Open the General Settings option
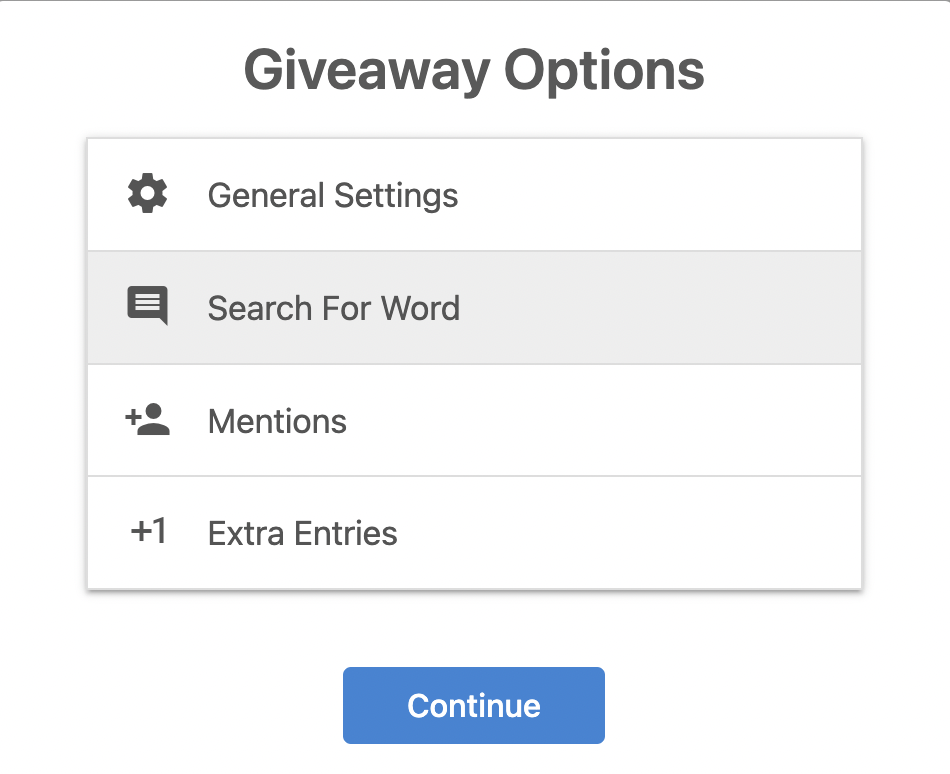The image size is (950, 774). (x=474, y=195)
